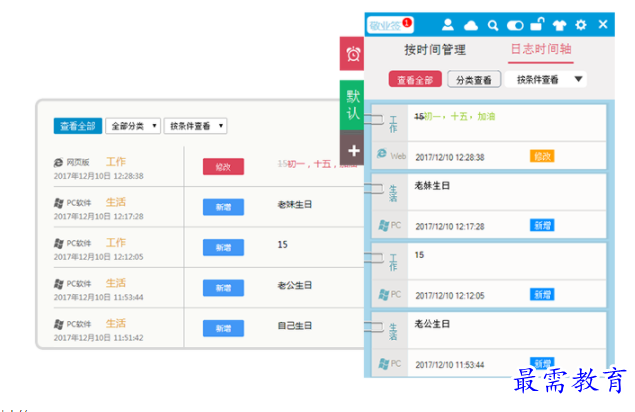Click red 查看全部 button in right panel
The image size is (635, 412).
(x=415, y=79)
